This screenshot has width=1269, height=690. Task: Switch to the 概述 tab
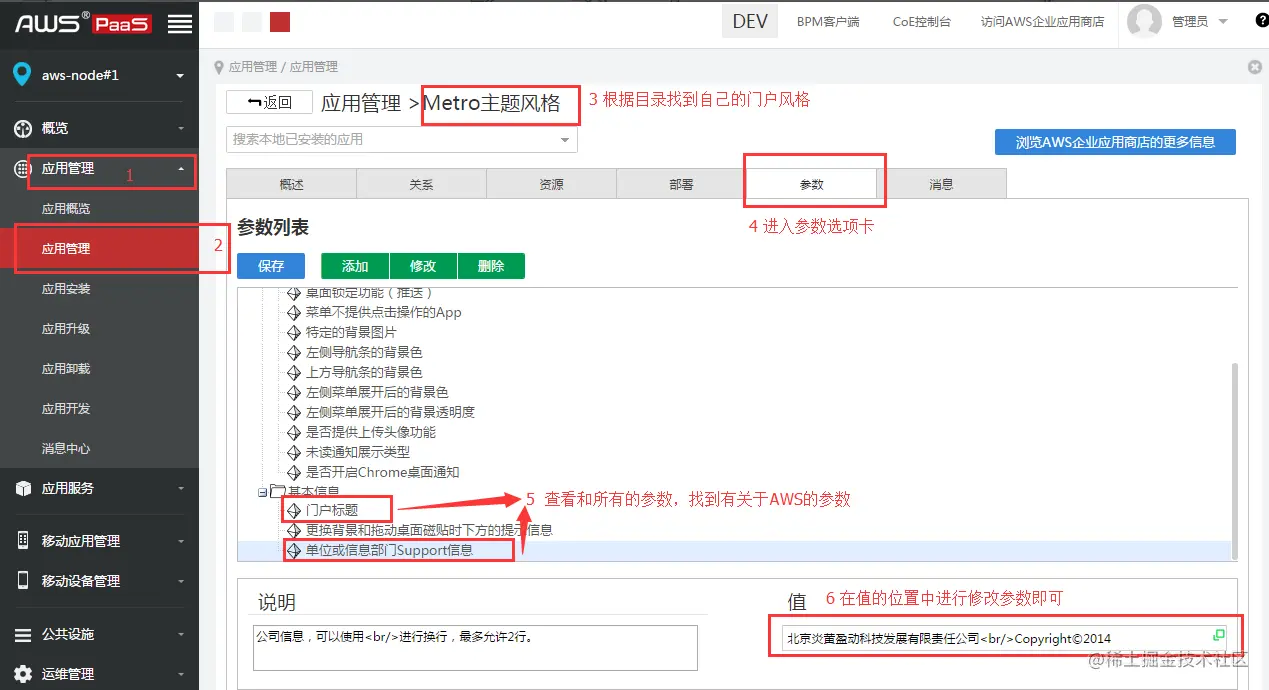click(x=291, y=184)
